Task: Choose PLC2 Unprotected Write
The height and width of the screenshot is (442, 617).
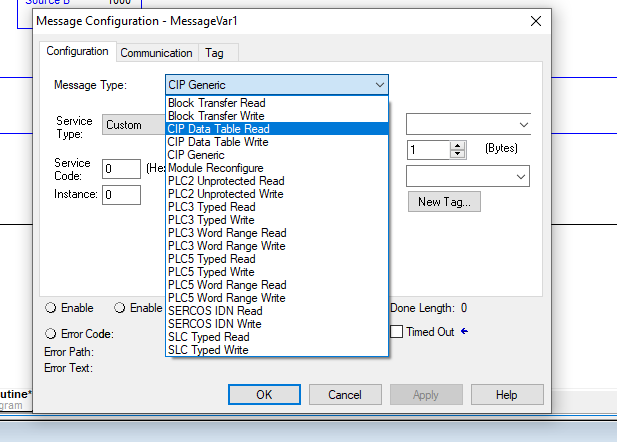Action: coord(277,194)
